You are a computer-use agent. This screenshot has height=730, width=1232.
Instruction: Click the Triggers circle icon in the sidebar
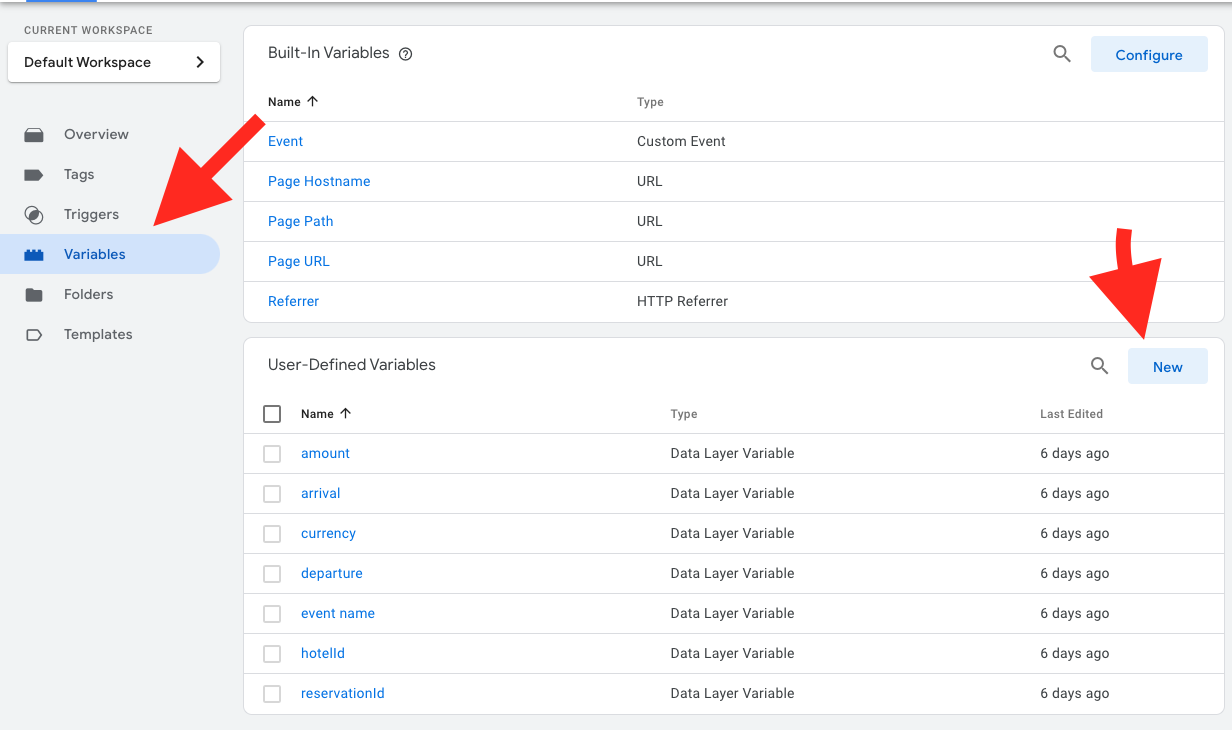point(34,215)
